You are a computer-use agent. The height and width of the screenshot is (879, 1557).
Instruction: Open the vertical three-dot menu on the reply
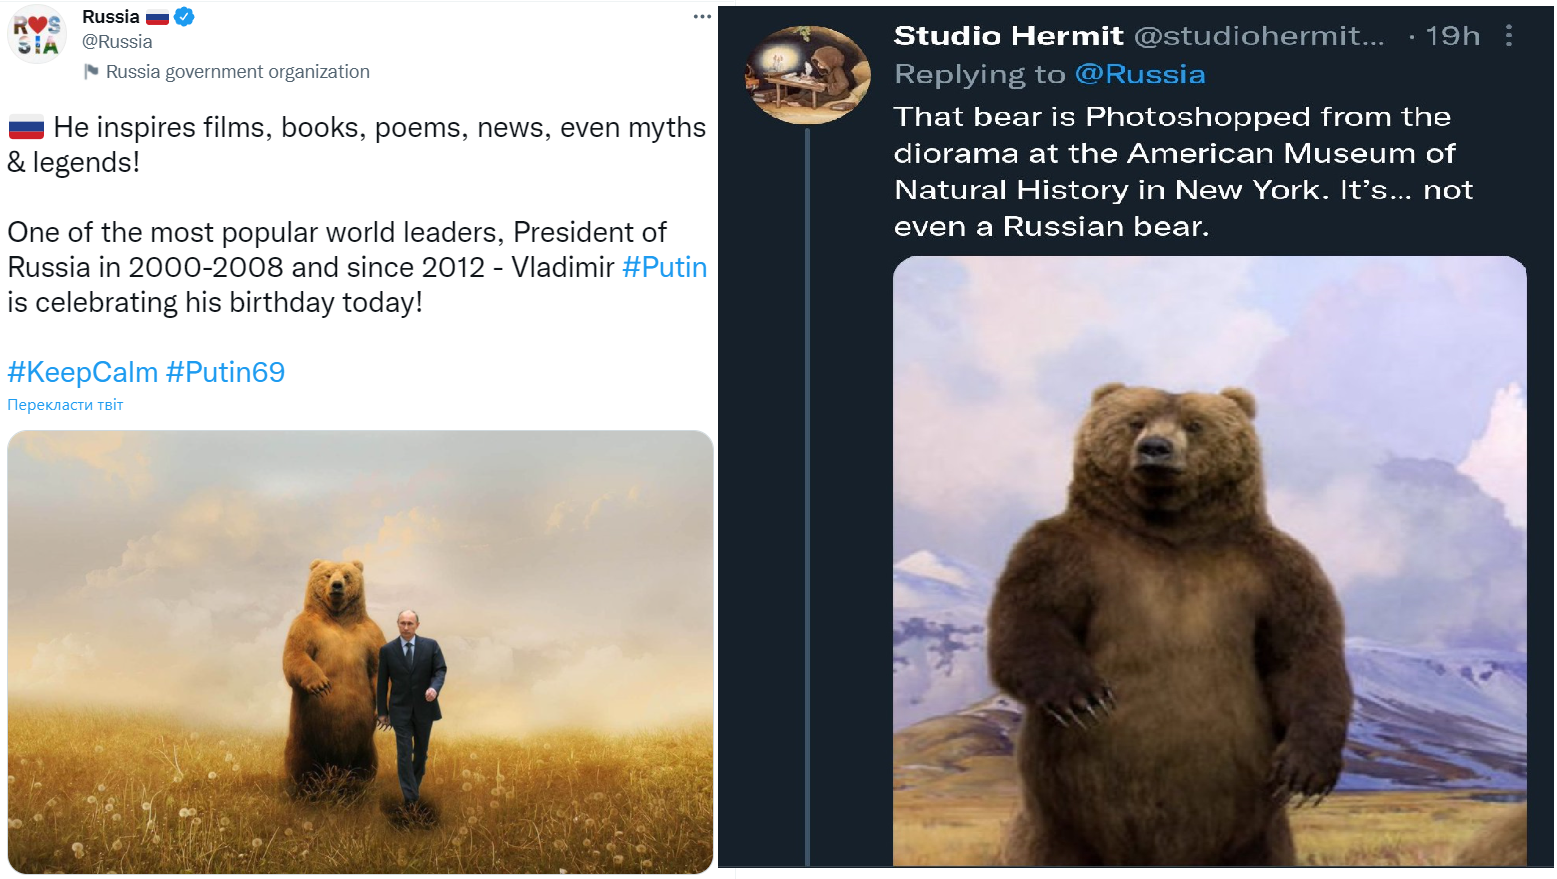(x=1509, y=36)
